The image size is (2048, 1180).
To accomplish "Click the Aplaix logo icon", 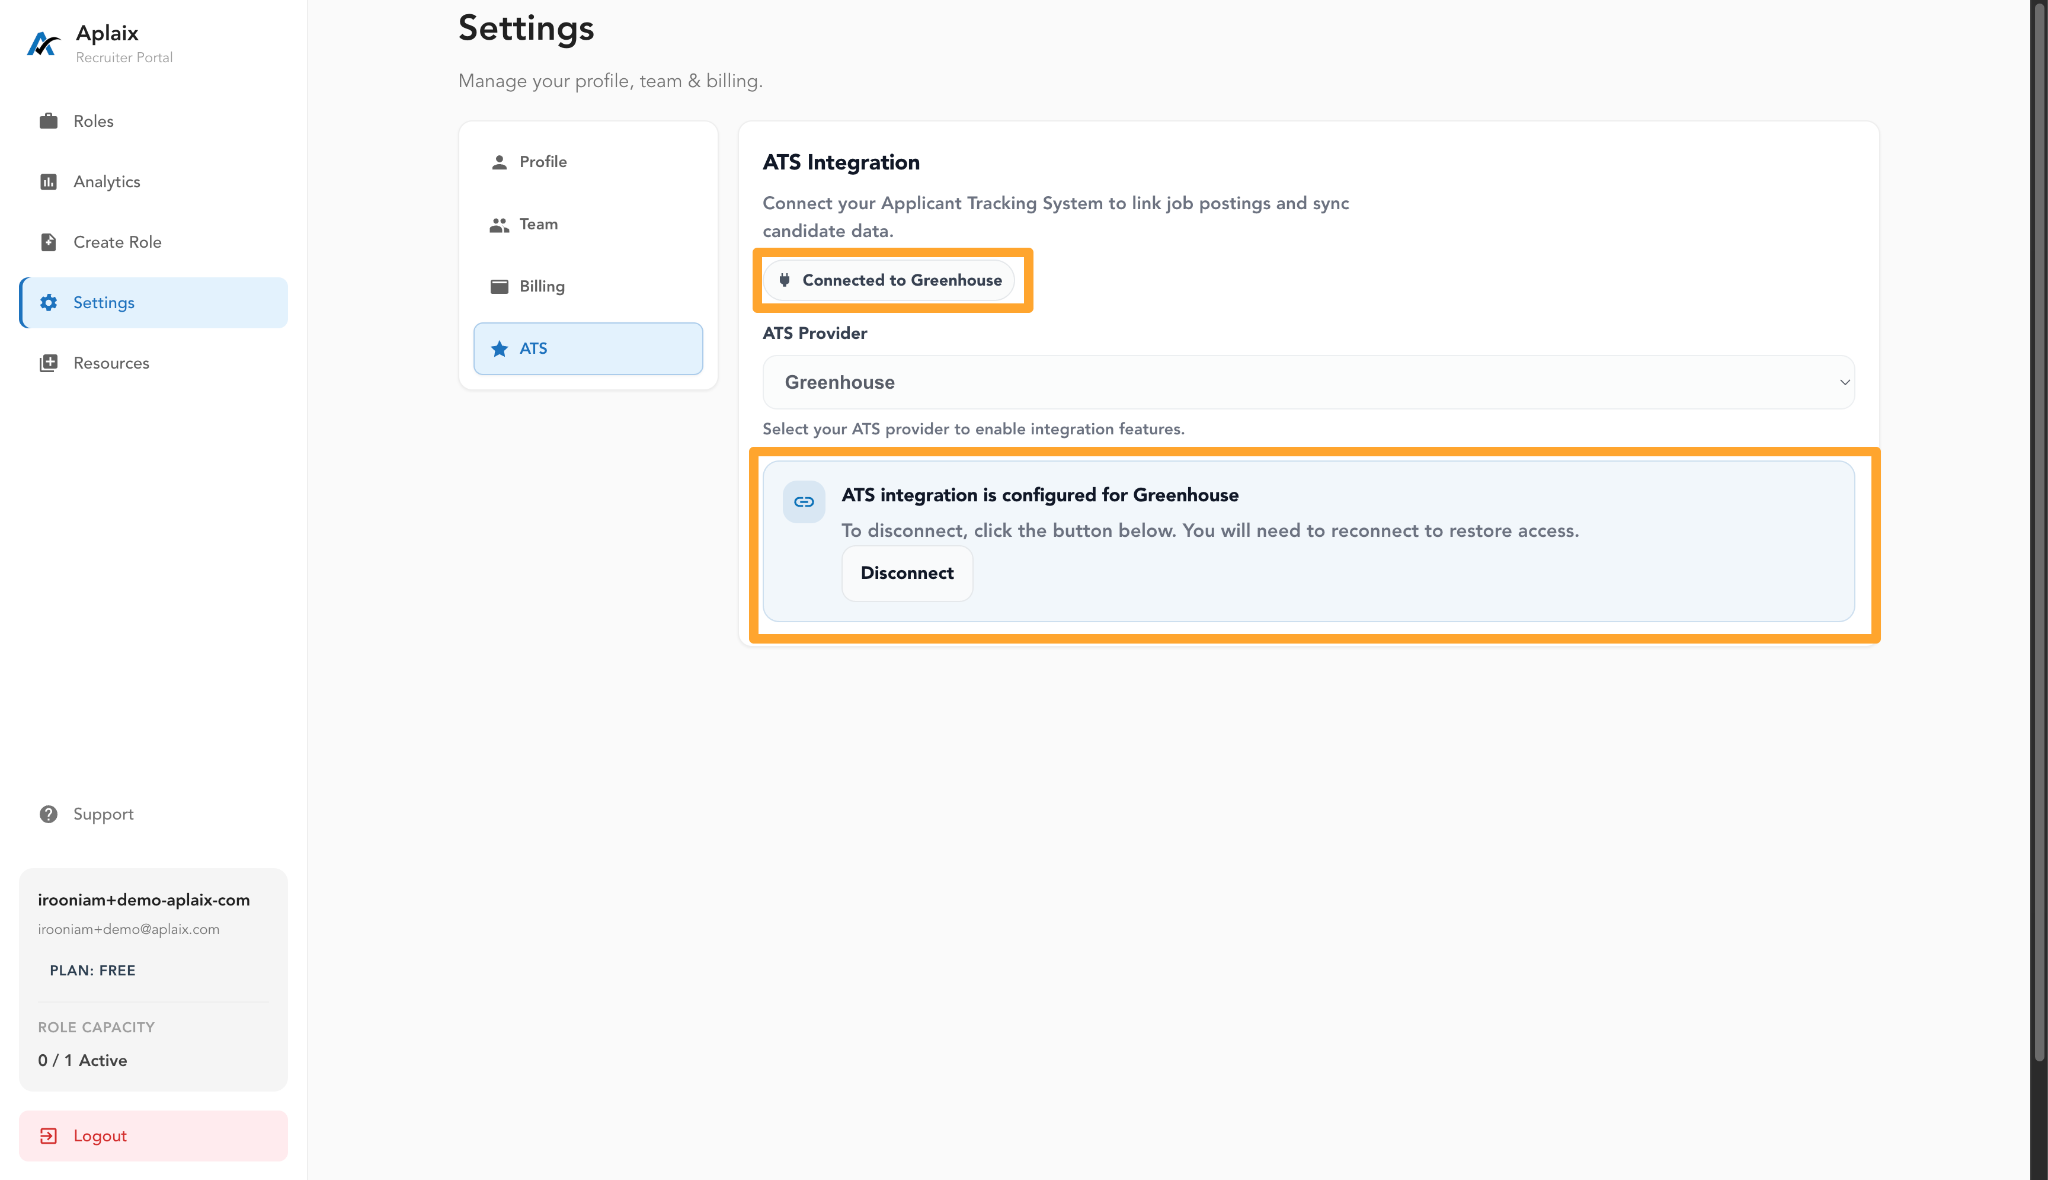I will [43, 44].
